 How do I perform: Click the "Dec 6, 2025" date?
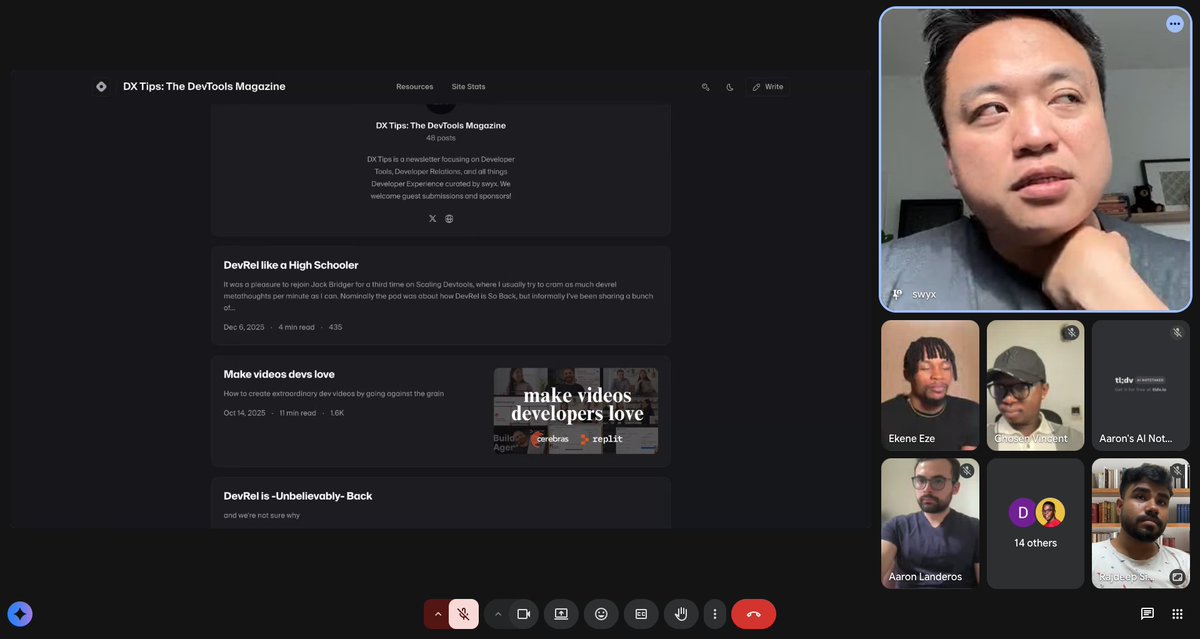244,327
